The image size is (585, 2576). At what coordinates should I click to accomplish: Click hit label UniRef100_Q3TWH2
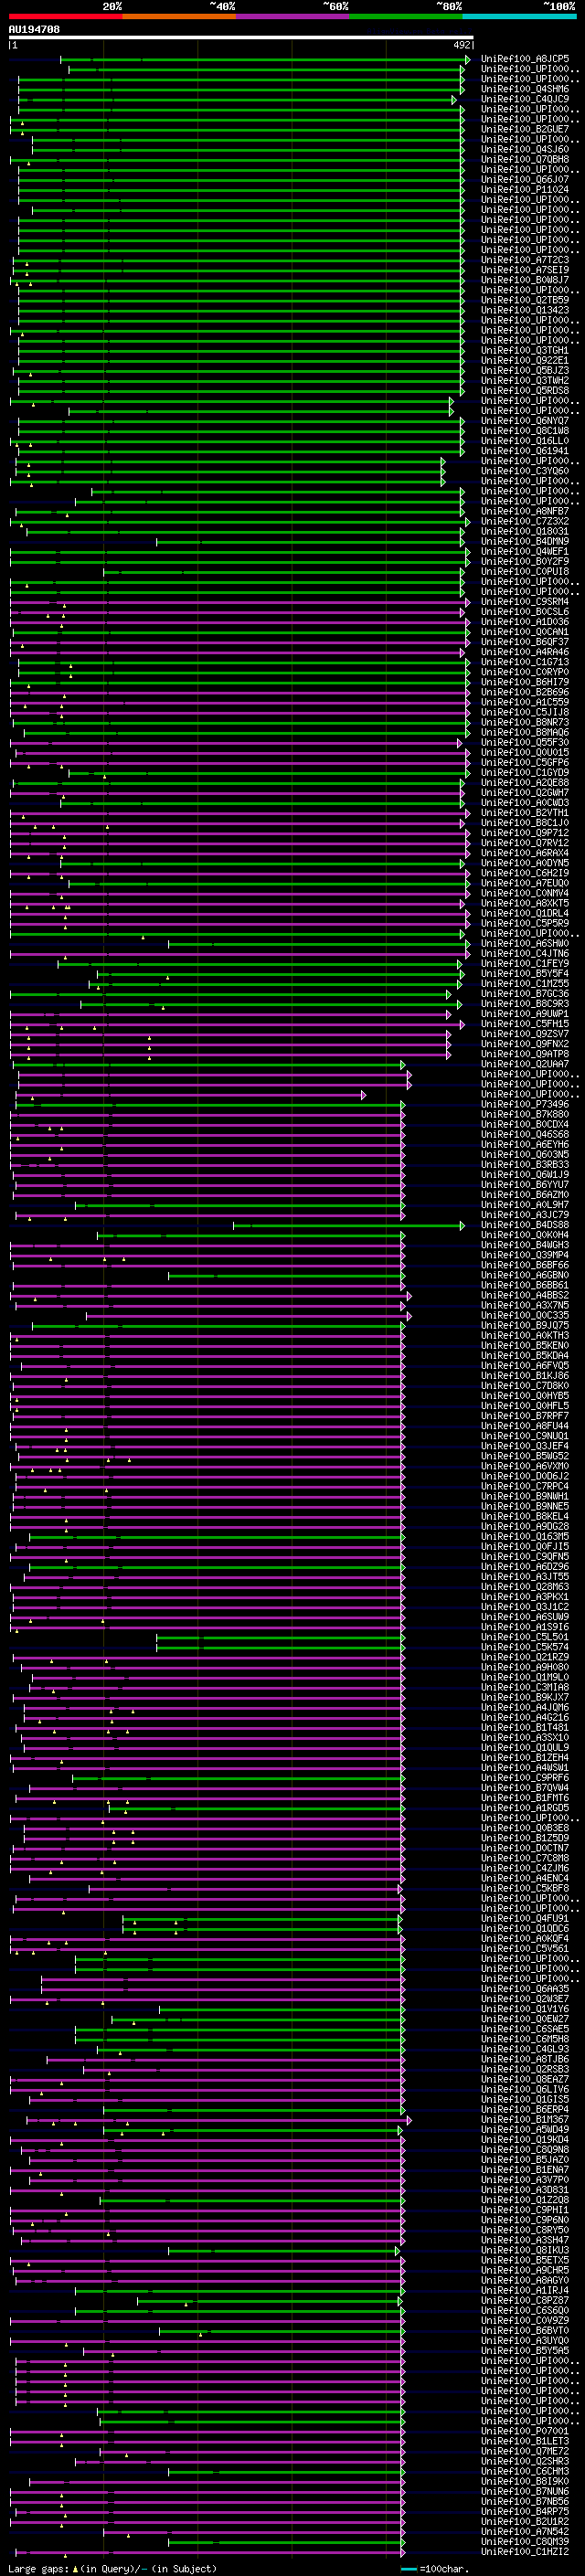[x=525, y=381]
